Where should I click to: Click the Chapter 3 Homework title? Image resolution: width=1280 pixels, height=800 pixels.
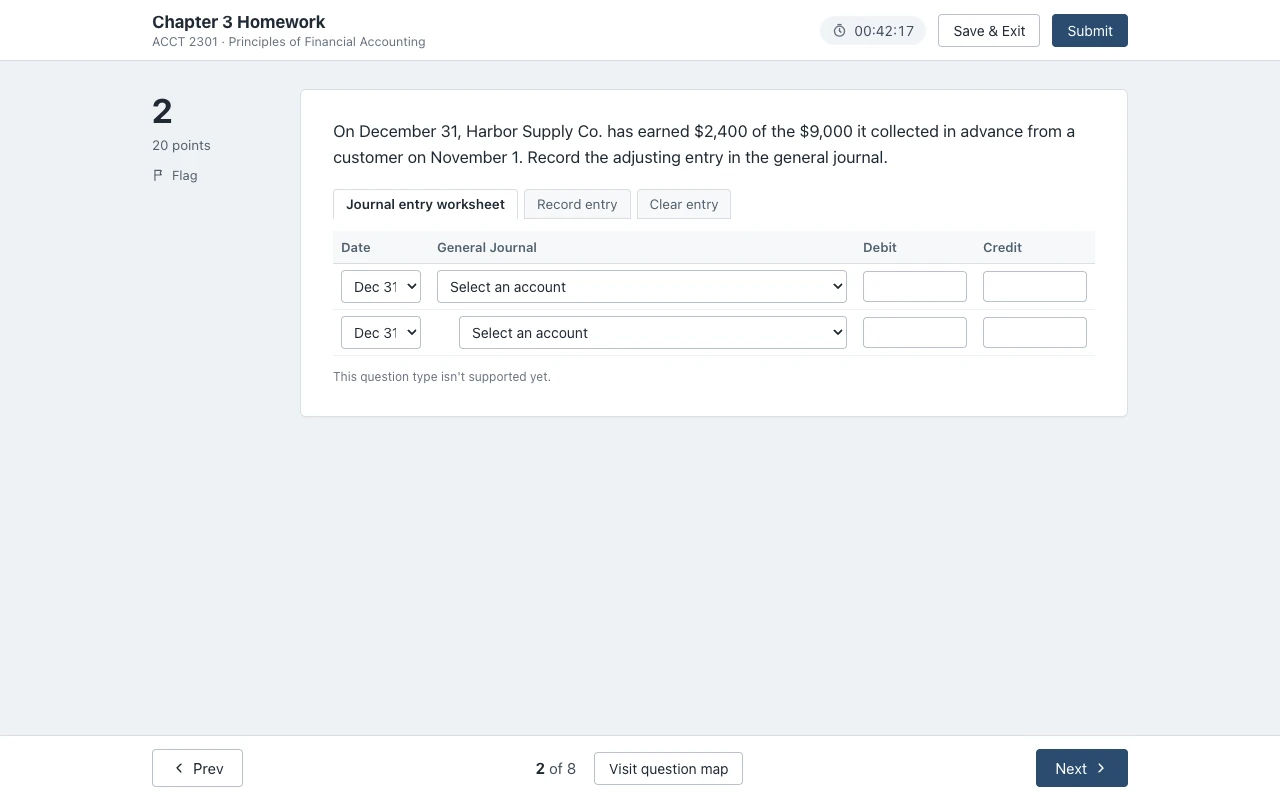239,22
